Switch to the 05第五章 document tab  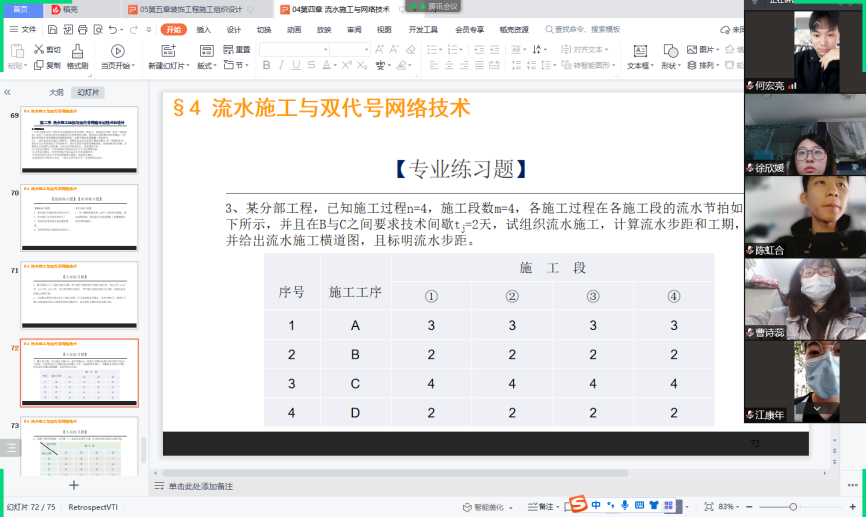[x=185, y=9]
